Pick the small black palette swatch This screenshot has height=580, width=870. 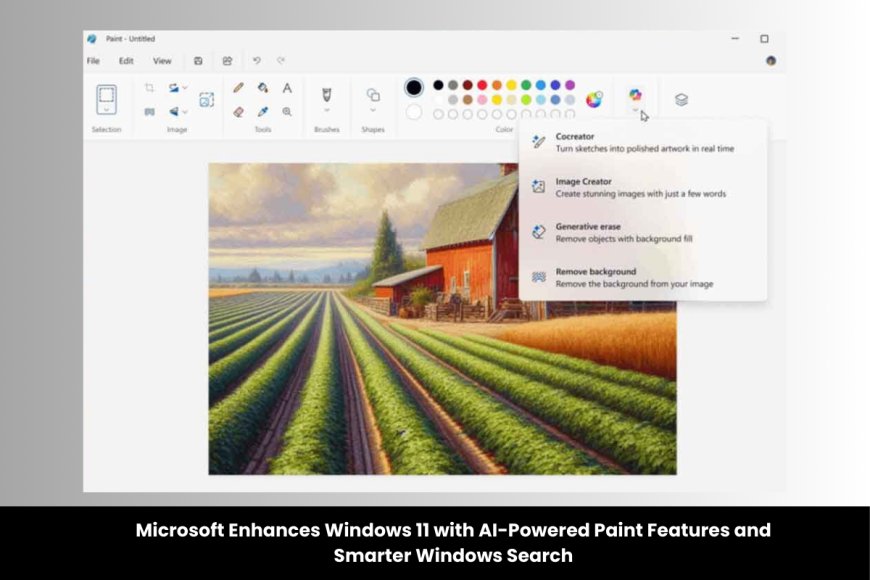(438, 85)
